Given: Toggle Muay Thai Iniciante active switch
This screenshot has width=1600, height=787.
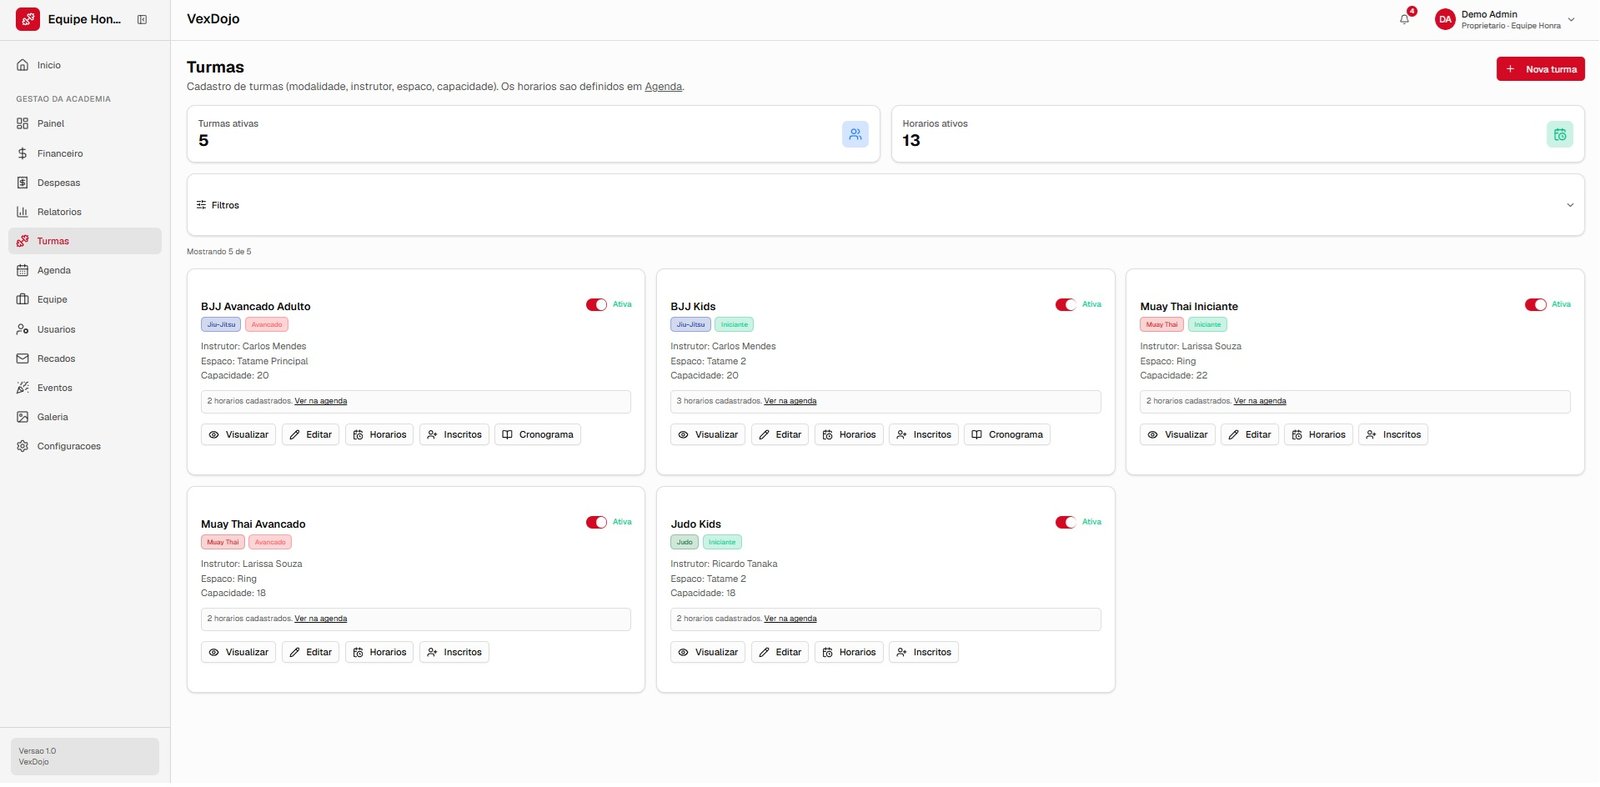Looking at the screenshot, I should click(1535, 305).
